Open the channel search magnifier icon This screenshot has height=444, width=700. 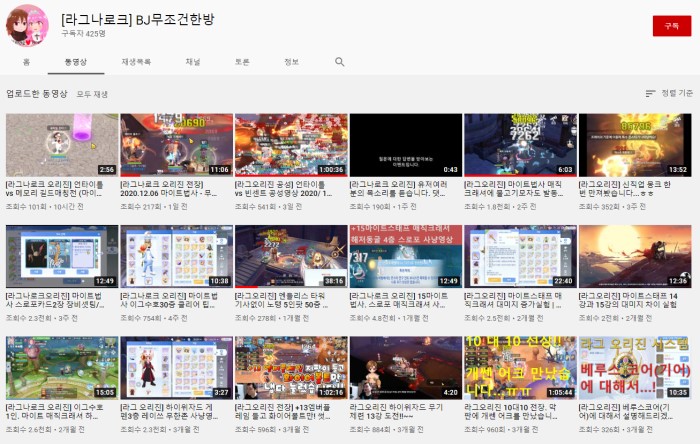tap(340, 62)
